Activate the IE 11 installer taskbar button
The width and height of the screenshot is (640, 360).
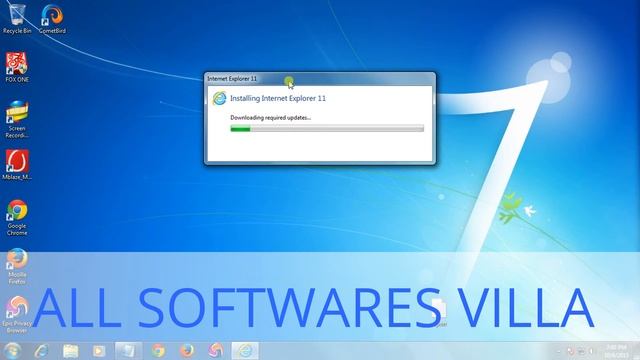coord(245,351)
